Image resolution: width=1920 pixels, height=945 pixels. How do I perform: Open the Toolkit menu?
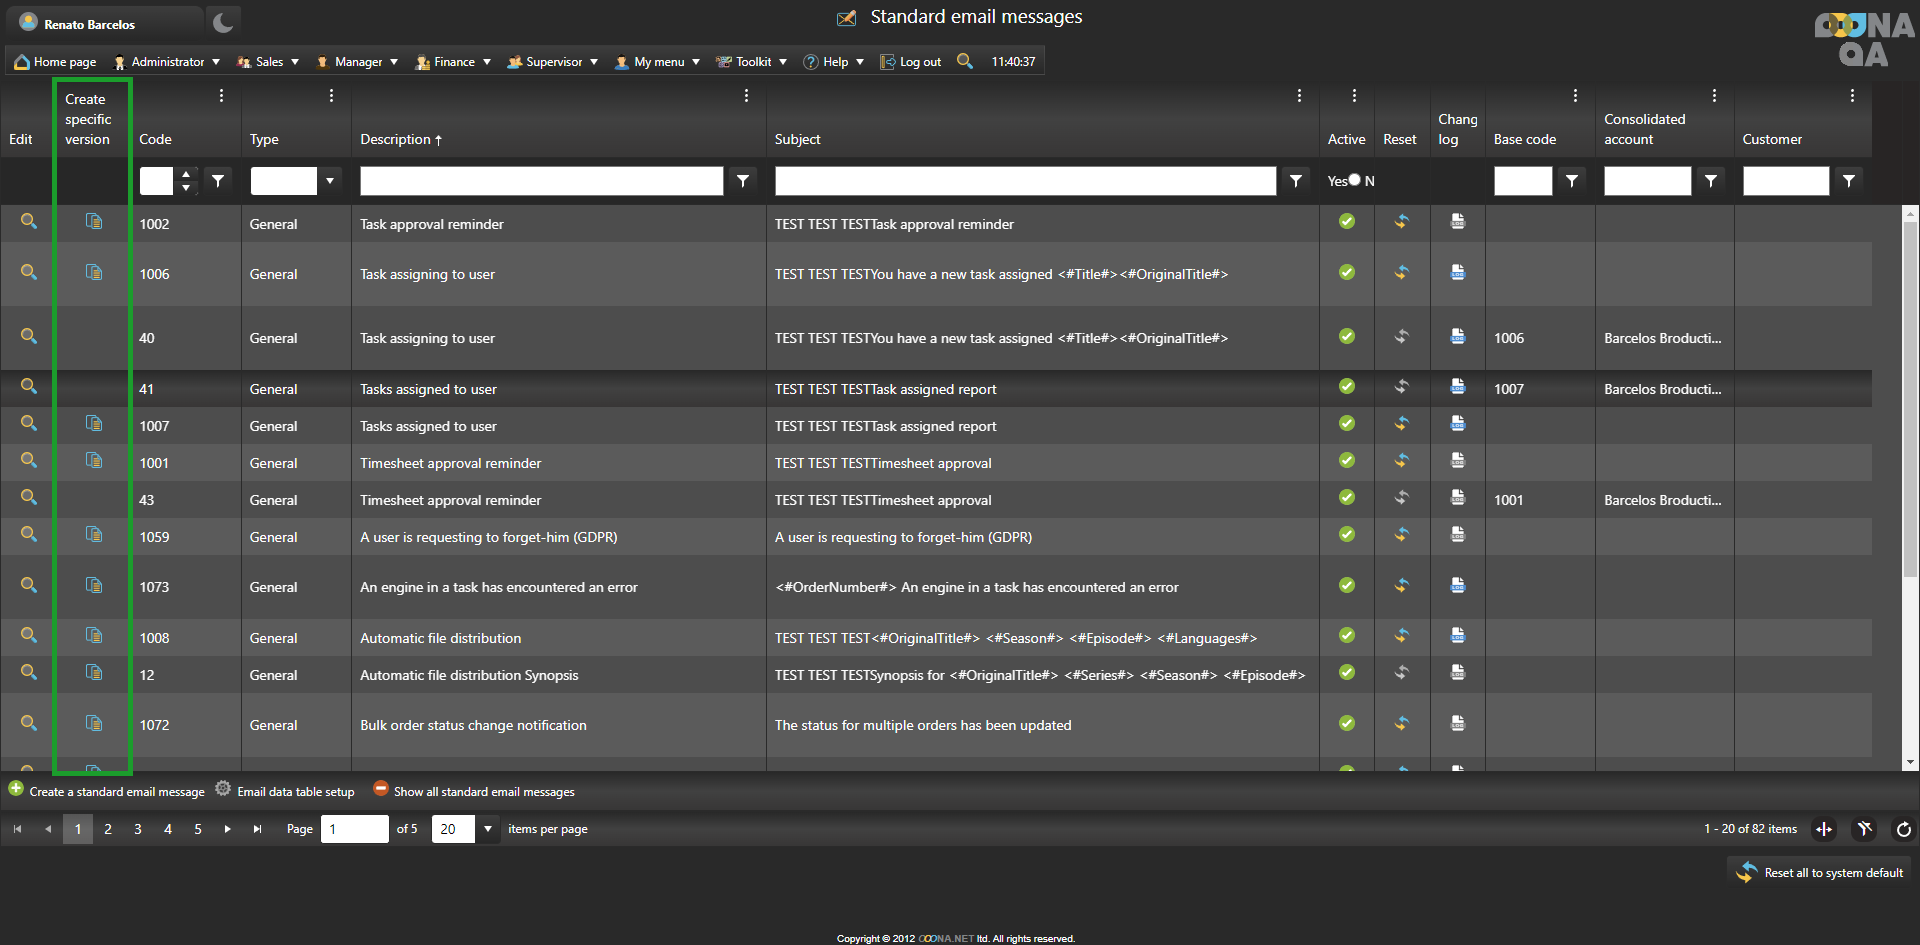tap(752, 62)
